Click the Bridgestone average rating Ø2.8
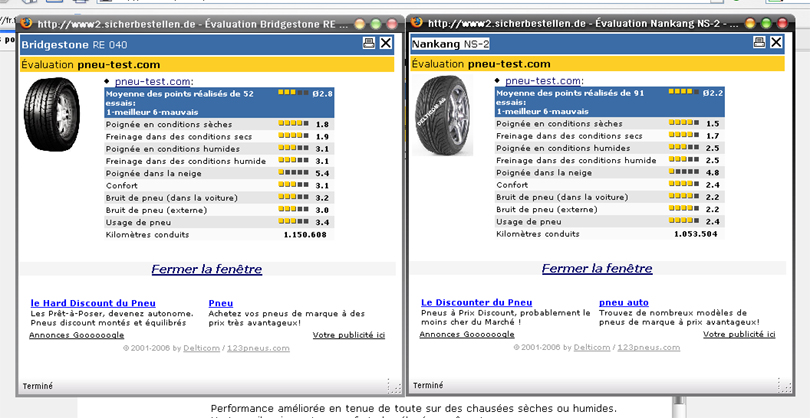 click(x=322, y=94)
